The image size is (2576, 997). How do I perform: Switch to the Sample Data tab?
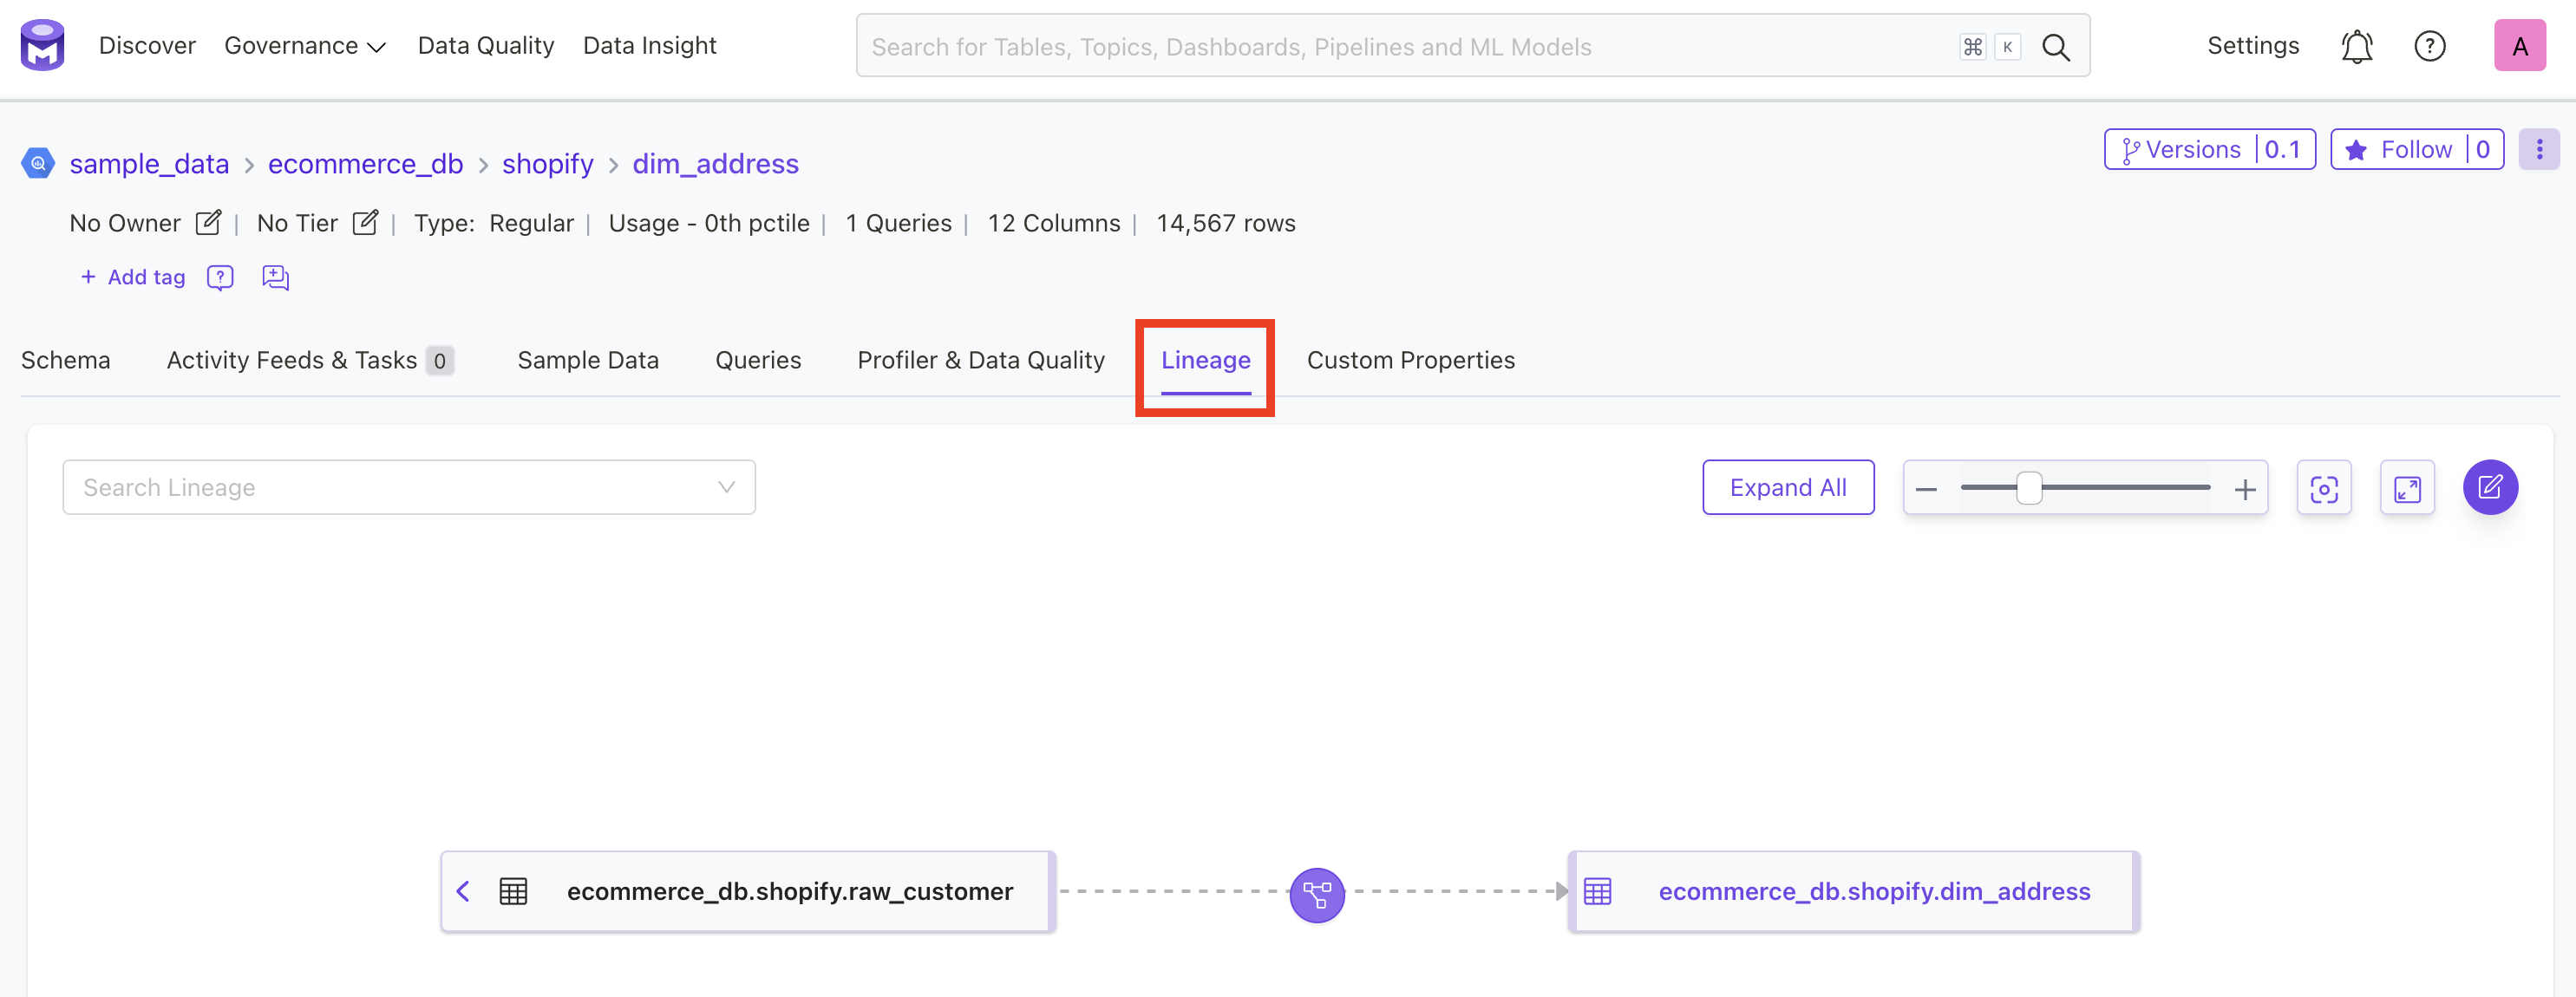[588, 360]
